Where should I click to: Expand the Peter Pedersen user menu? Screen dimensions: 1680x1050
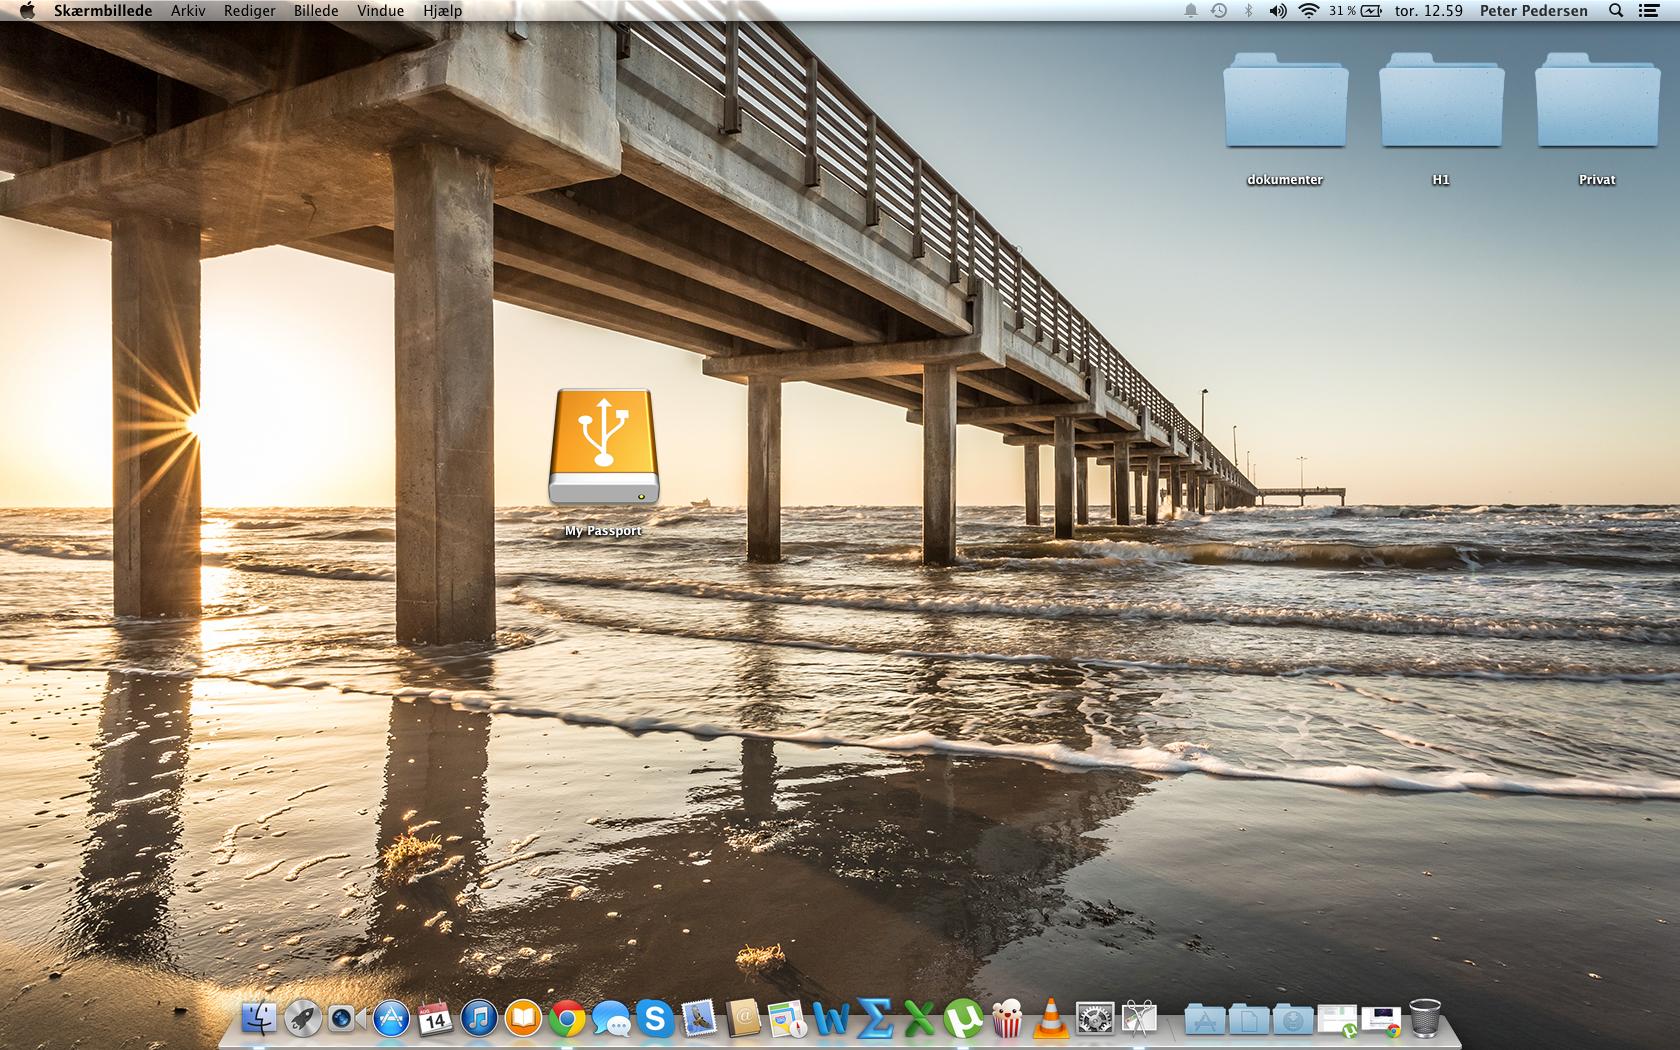[x=1533, y=11]
